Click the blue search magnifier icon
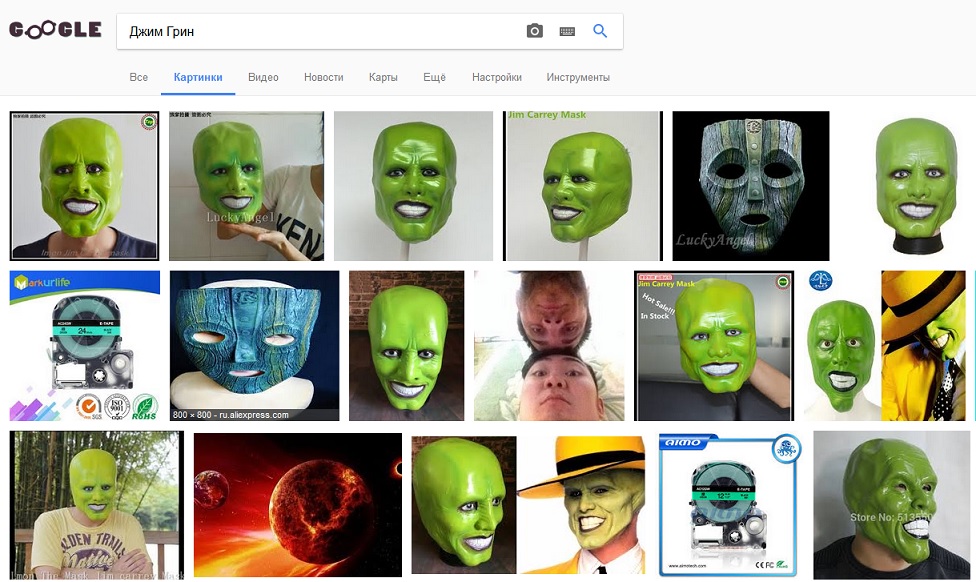Image resolution: width=976 pixels, height=582 pixels. [600, 31]
